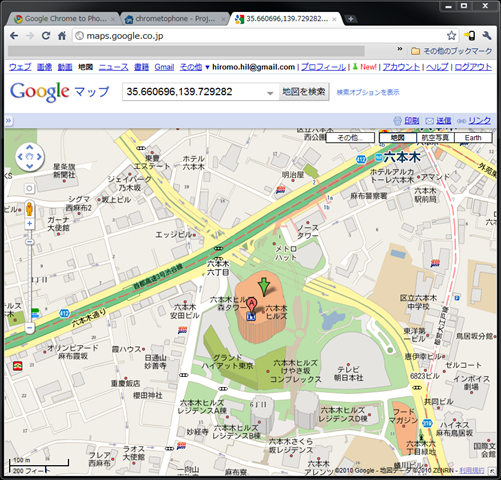The image size is (501, 480).
Task: Switch to 航空写真 satellite view
Action: (x=435, y=138)
